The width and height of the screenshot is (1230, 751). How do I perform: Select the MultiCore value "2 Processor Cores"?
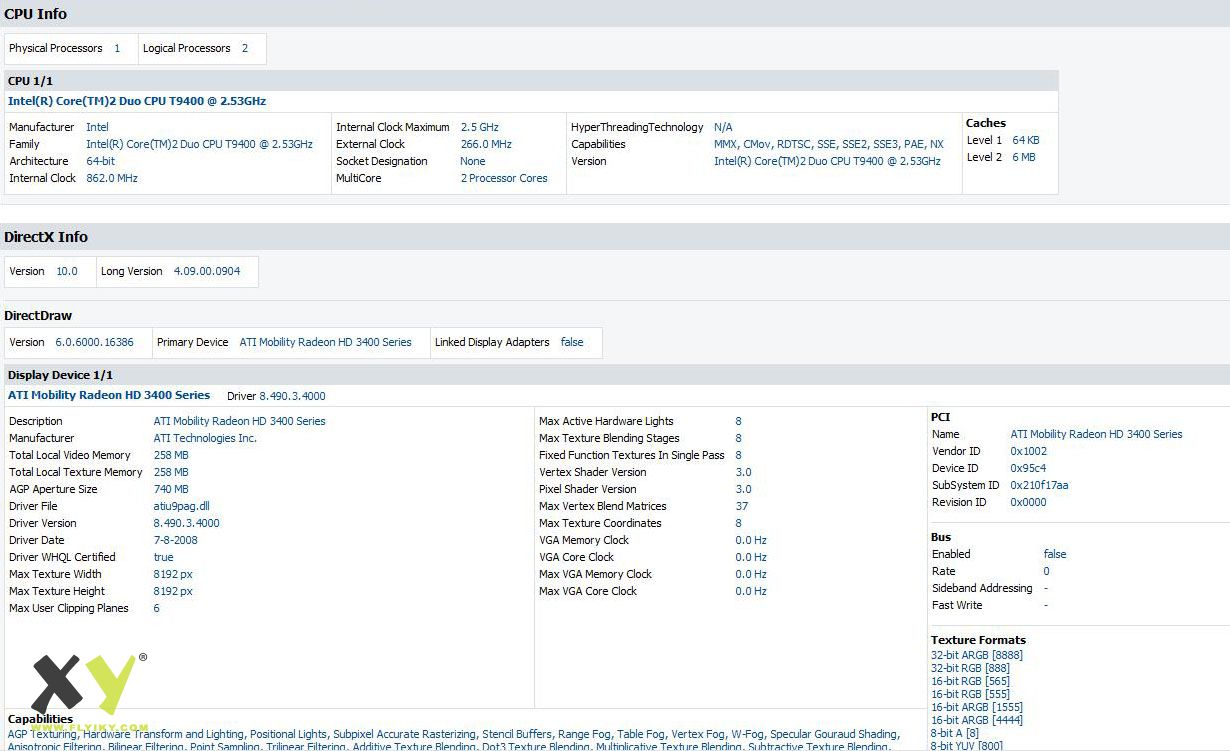coord(504,178)
